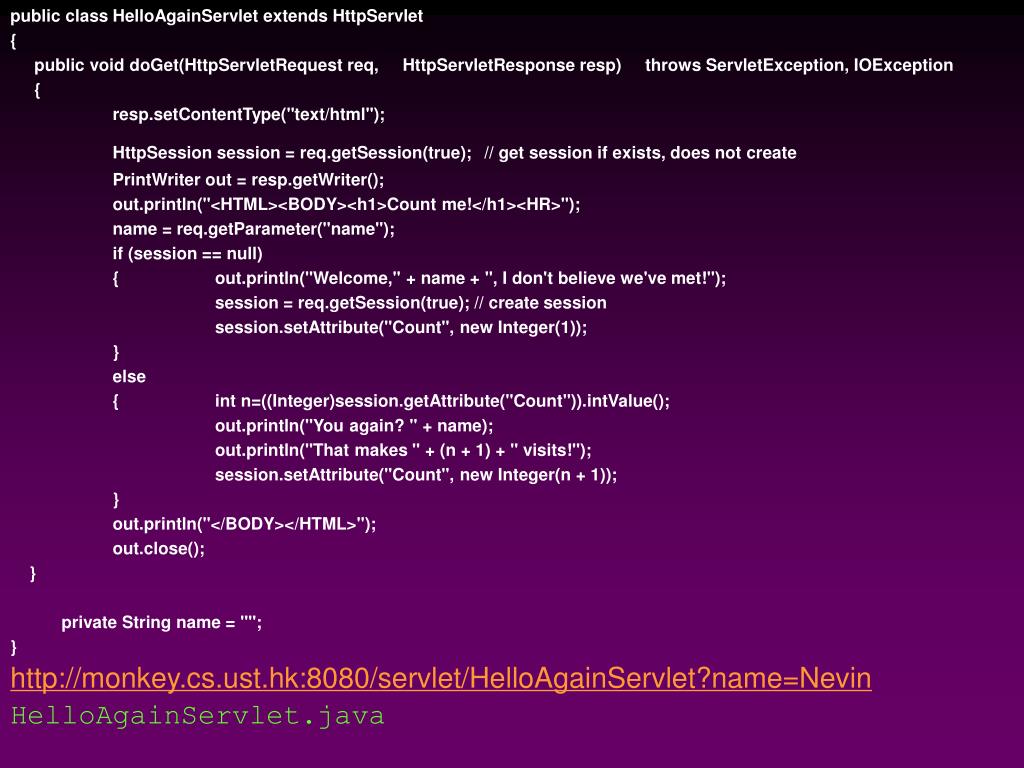
Task: Click the 'Welcome,' println statement
Action: [x=470, y=278]
